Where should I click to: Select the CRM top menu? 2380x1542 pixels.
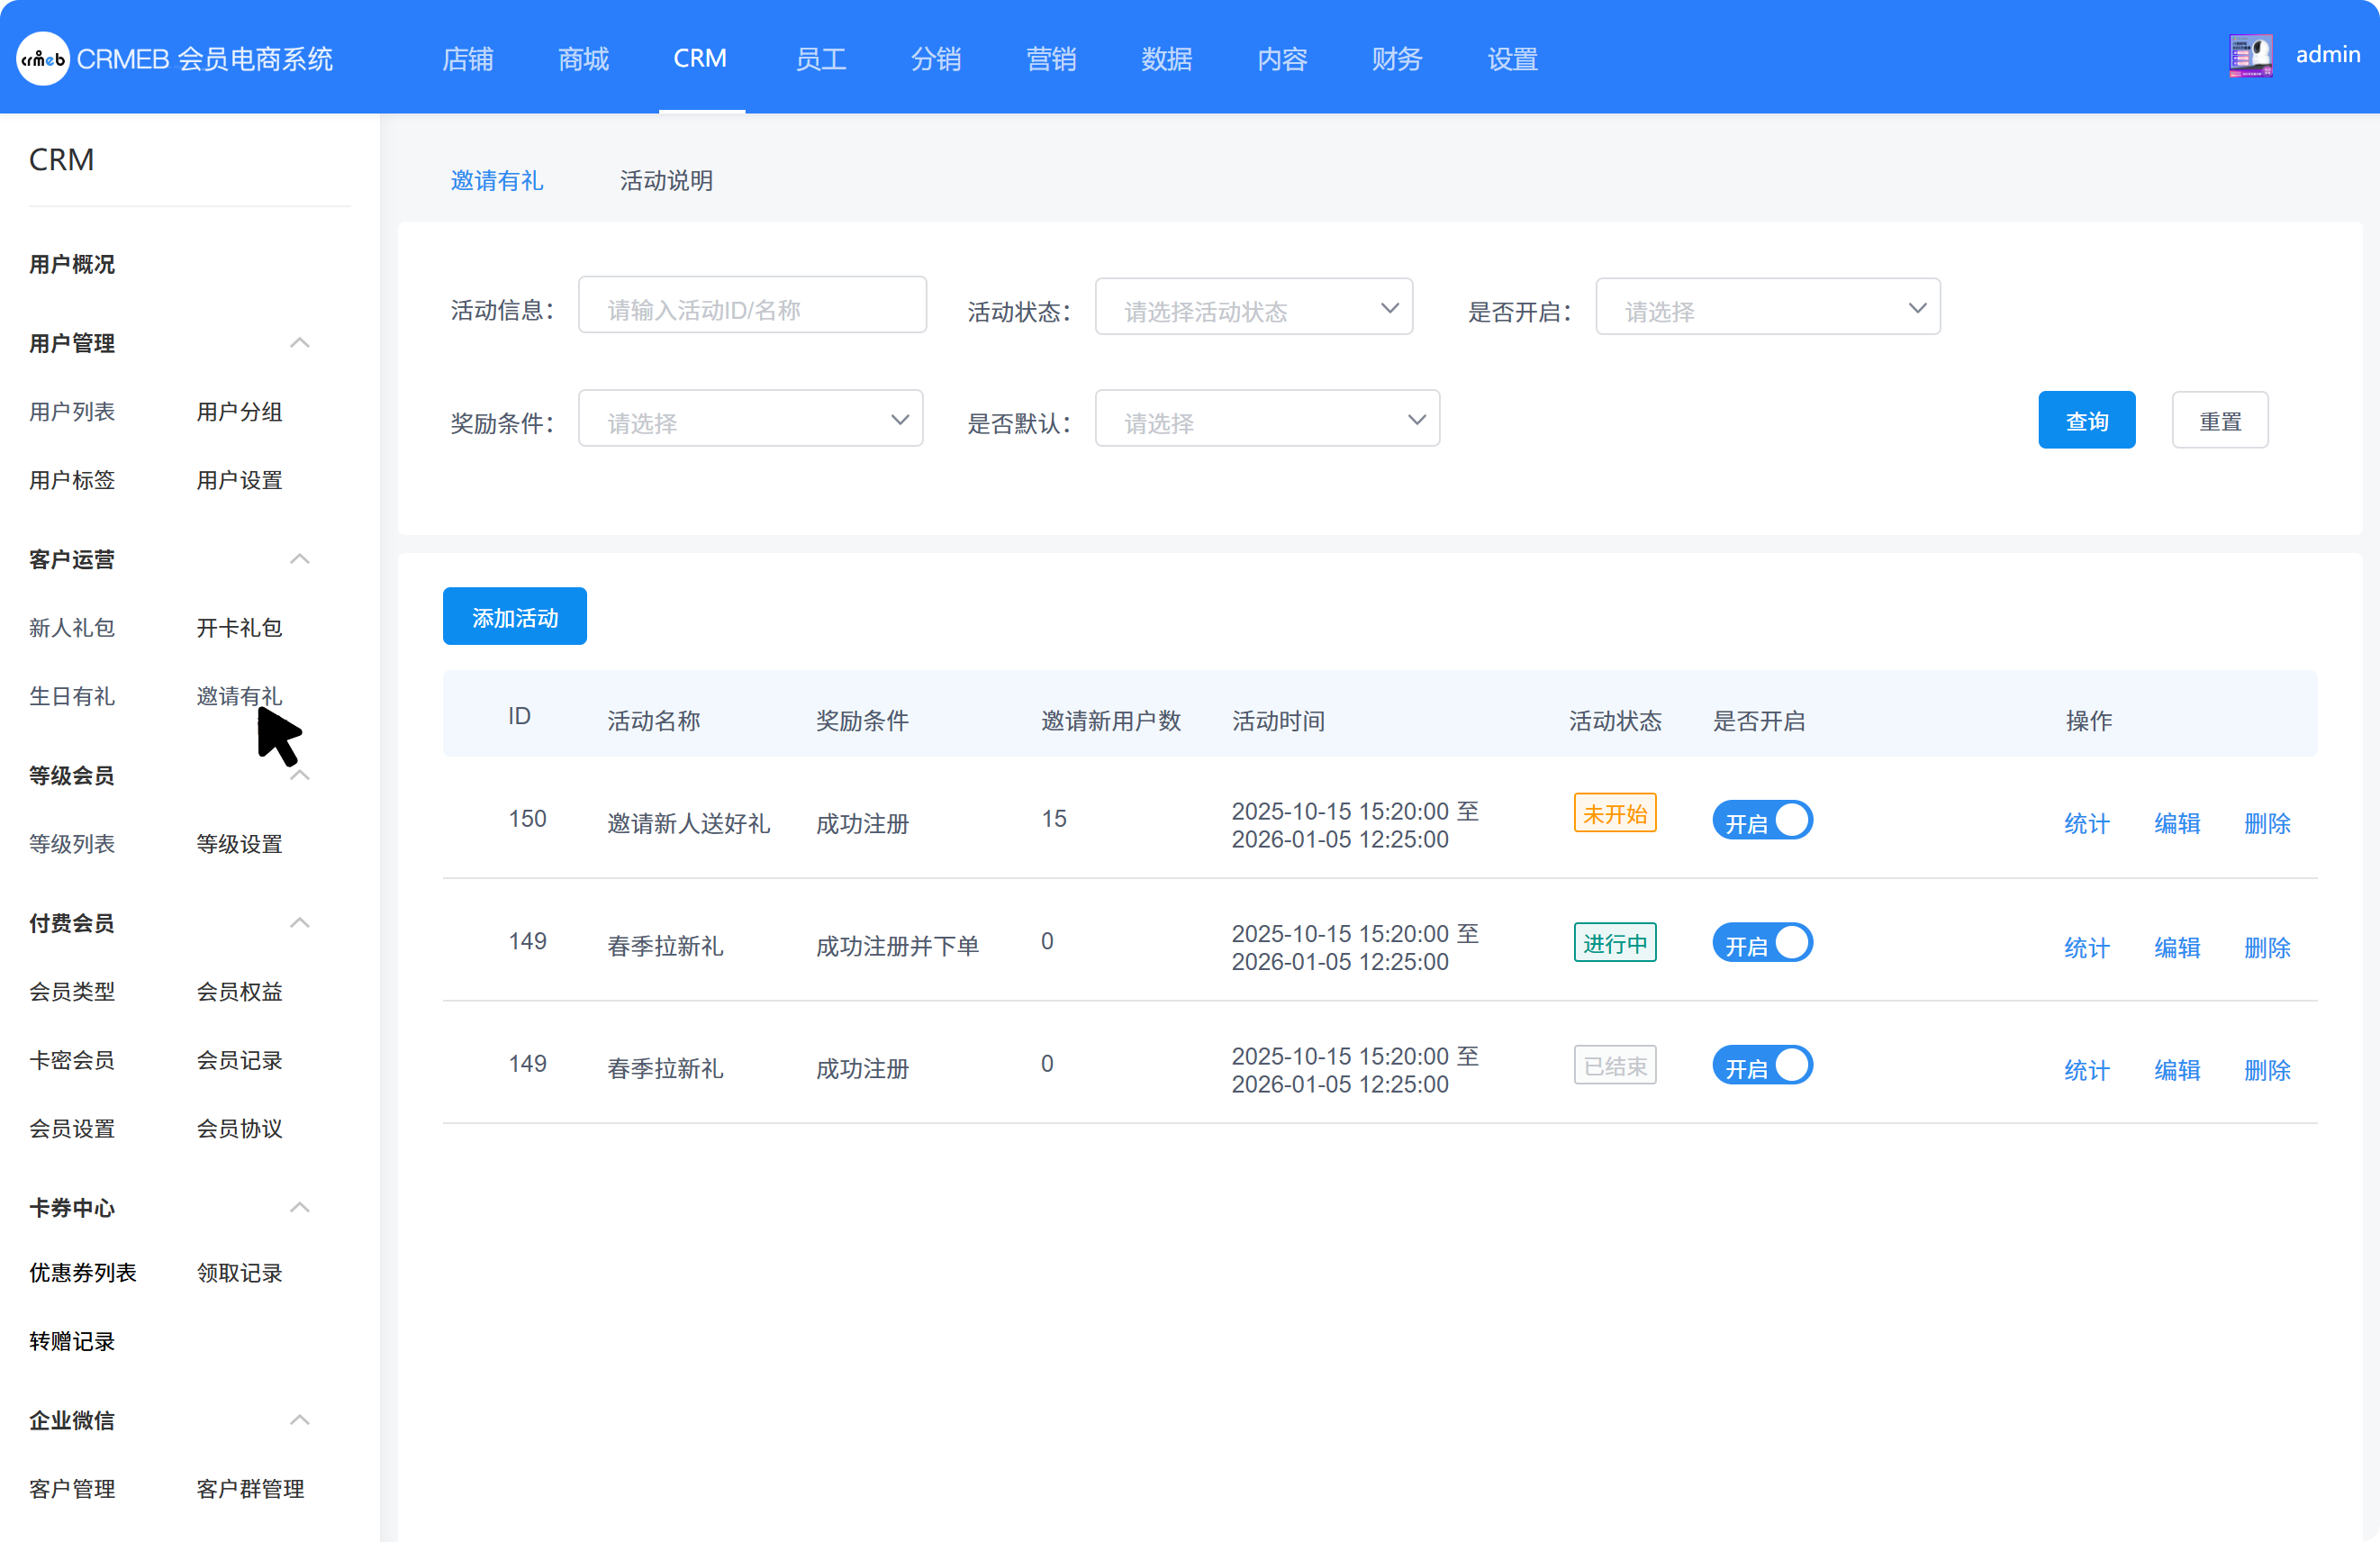tap(700, 59)
